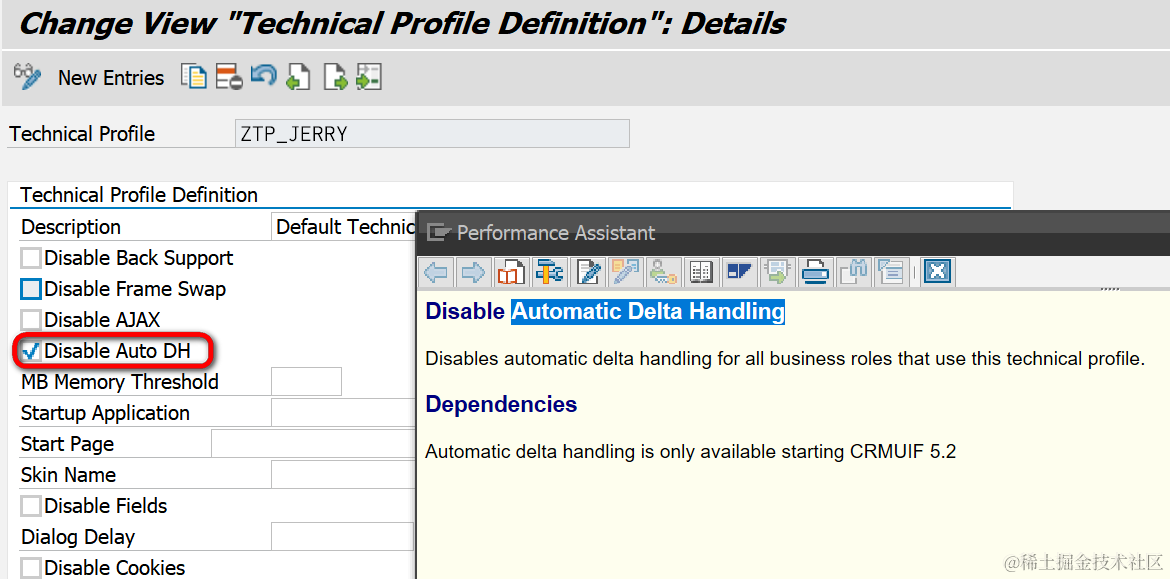Click the MB Memory Threshold label
The image size is (1170, 579).
(x=119, y=382)
